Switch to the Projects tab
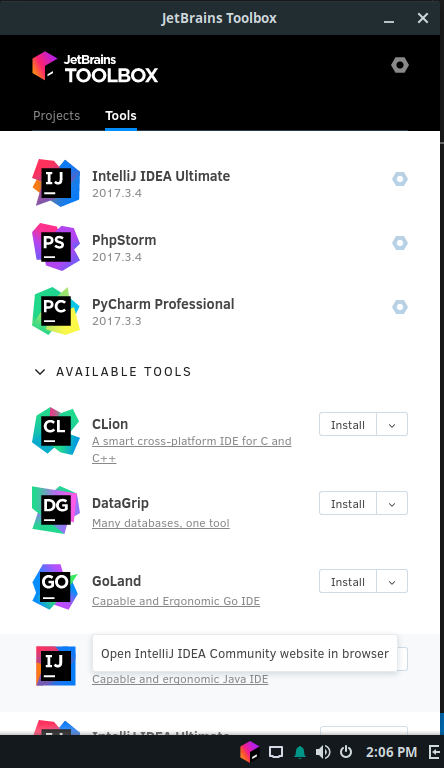Viewport: 444px width, 768px height. (56, 116)
